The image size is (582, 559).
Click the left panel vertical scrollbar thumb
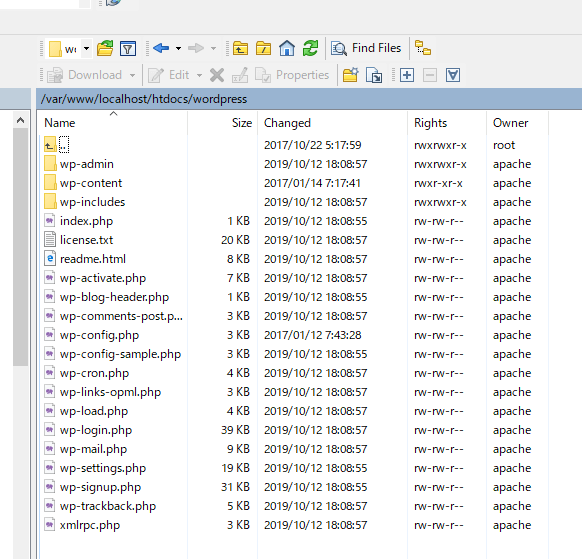tap(21, 247)
